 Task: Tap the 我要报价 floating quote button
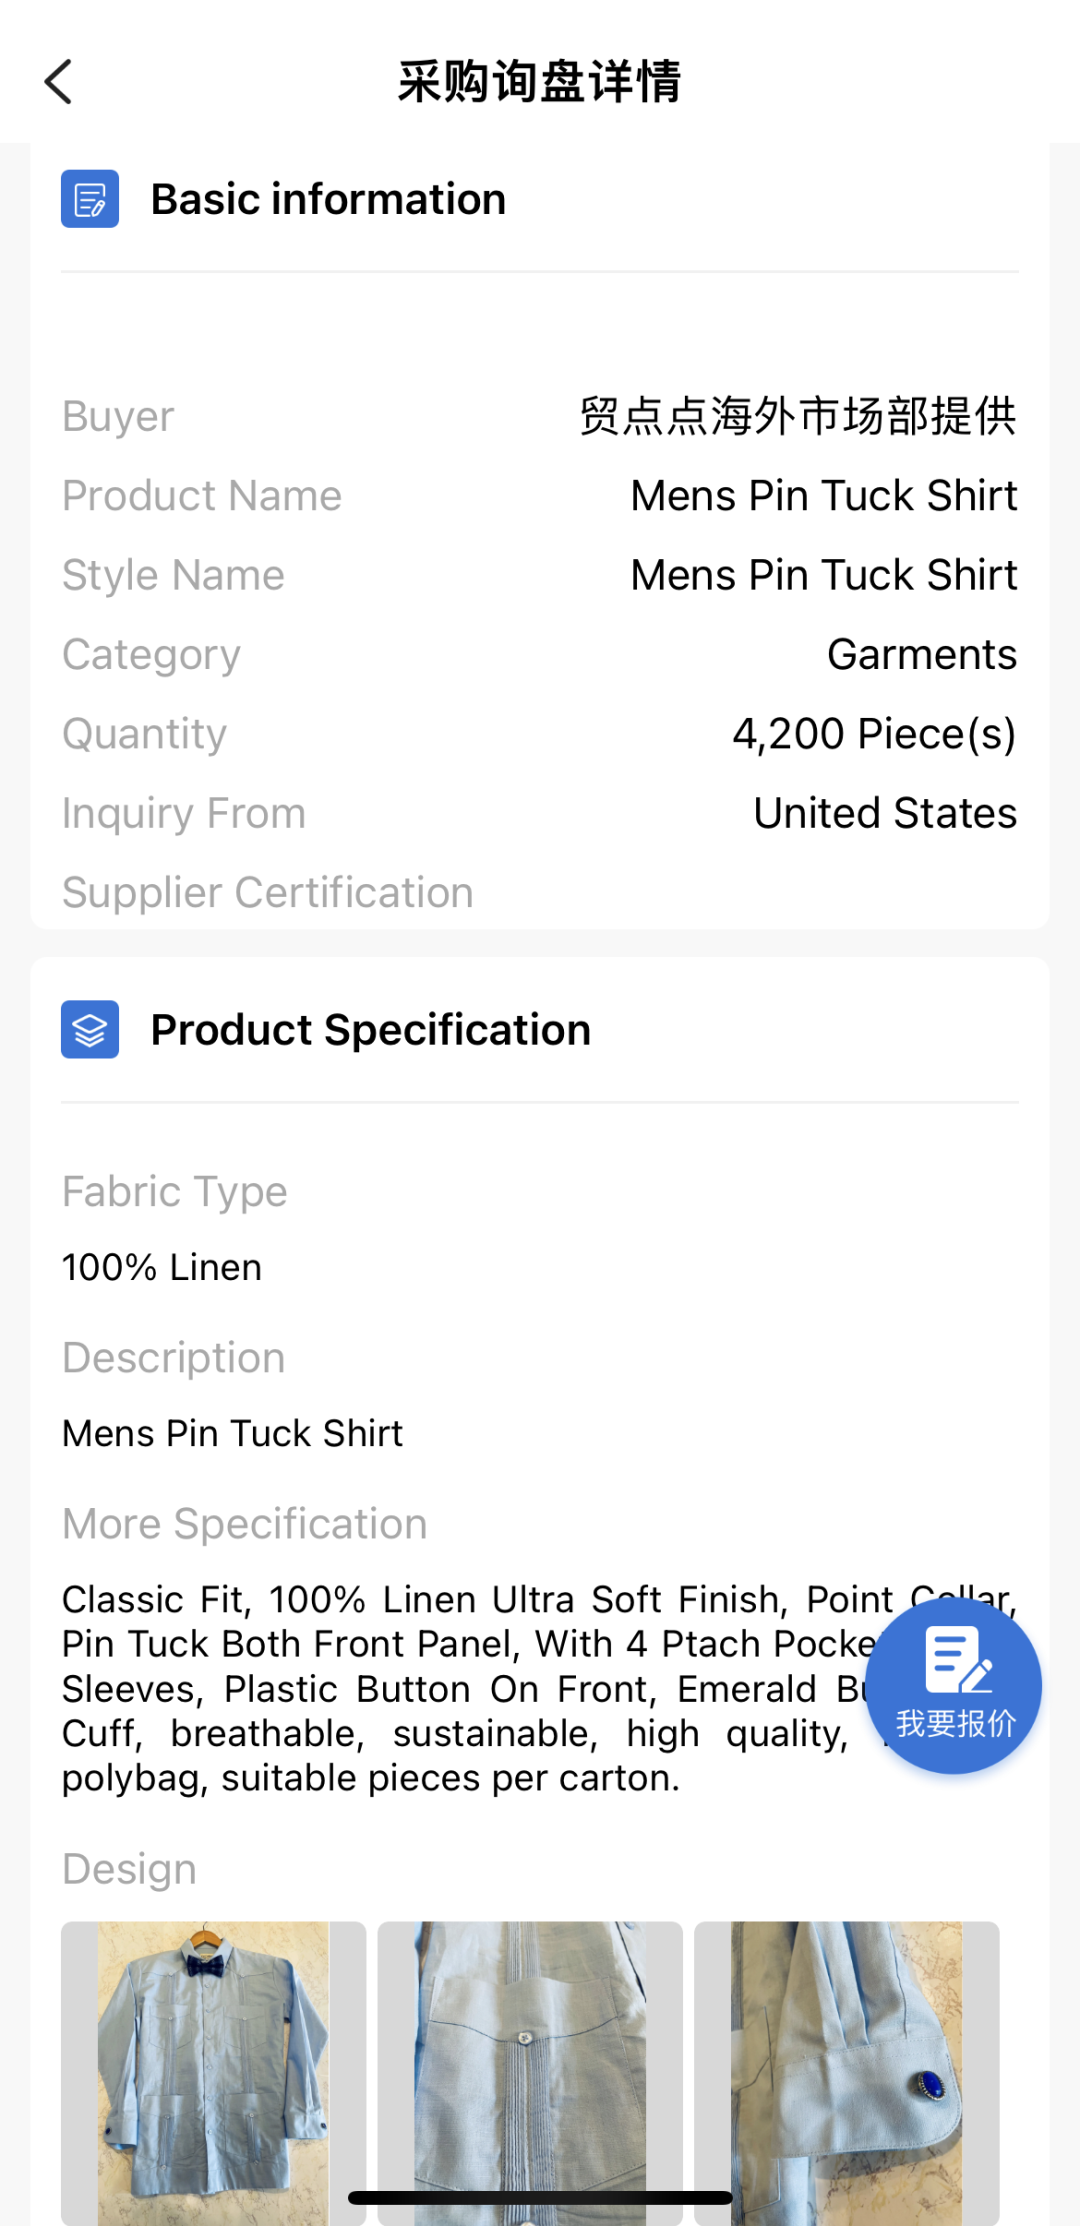click(x=953, y=1686)
